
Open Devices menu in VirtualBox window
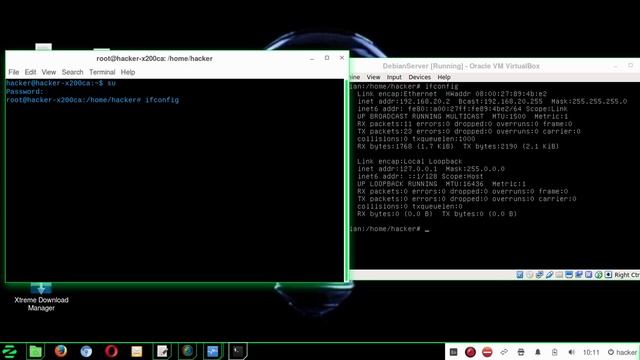coord(420,77)
